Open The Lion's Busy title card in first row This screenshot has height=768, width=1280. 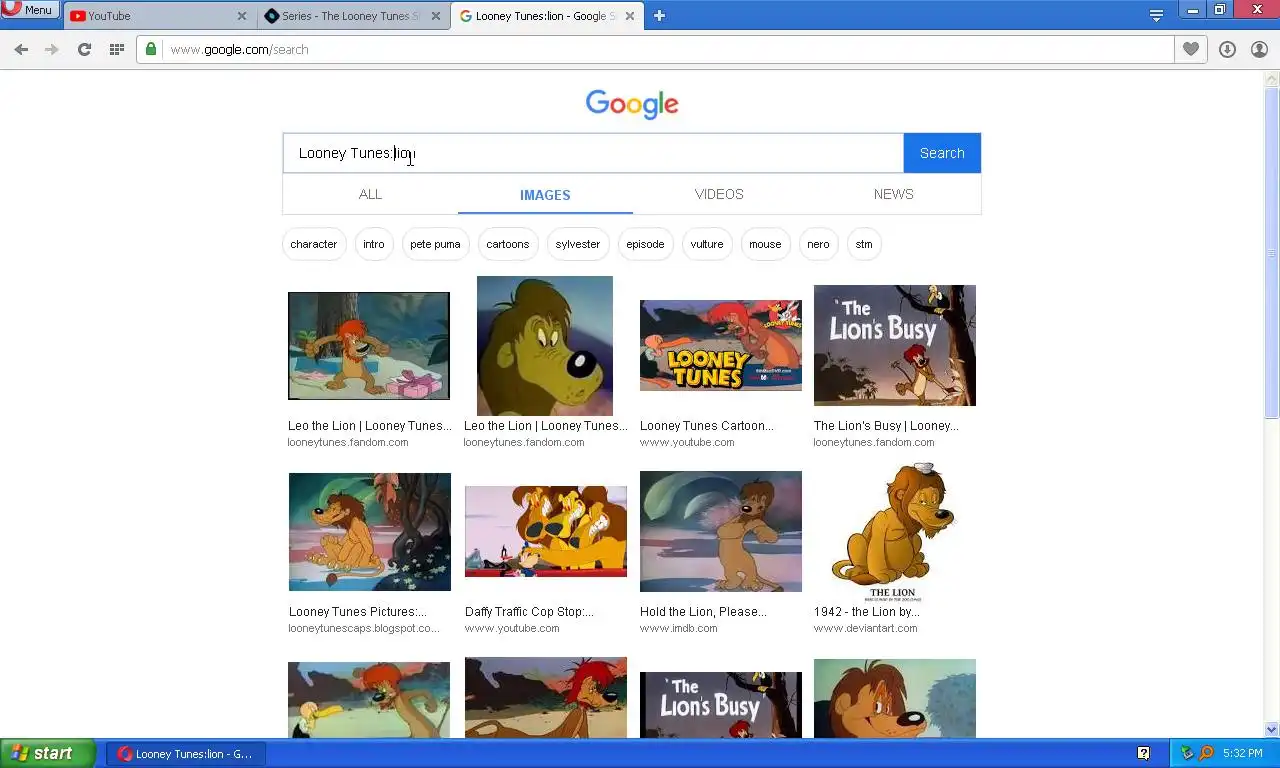pos(895,346)
